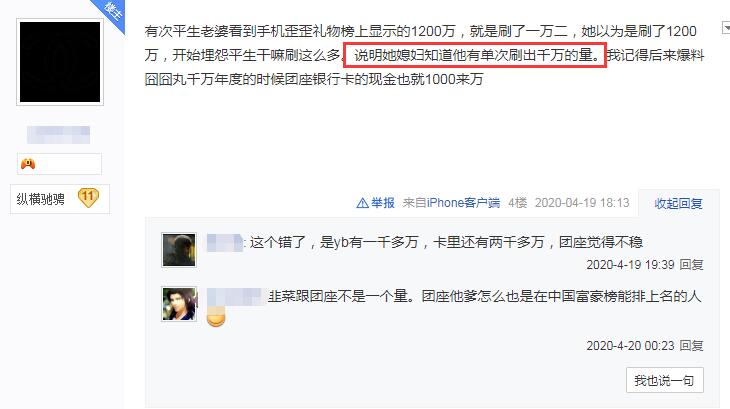Viewport: 730px width, 409px height.
Task: Click the level 11 gold heart badge
Action: tap(88, 198)
